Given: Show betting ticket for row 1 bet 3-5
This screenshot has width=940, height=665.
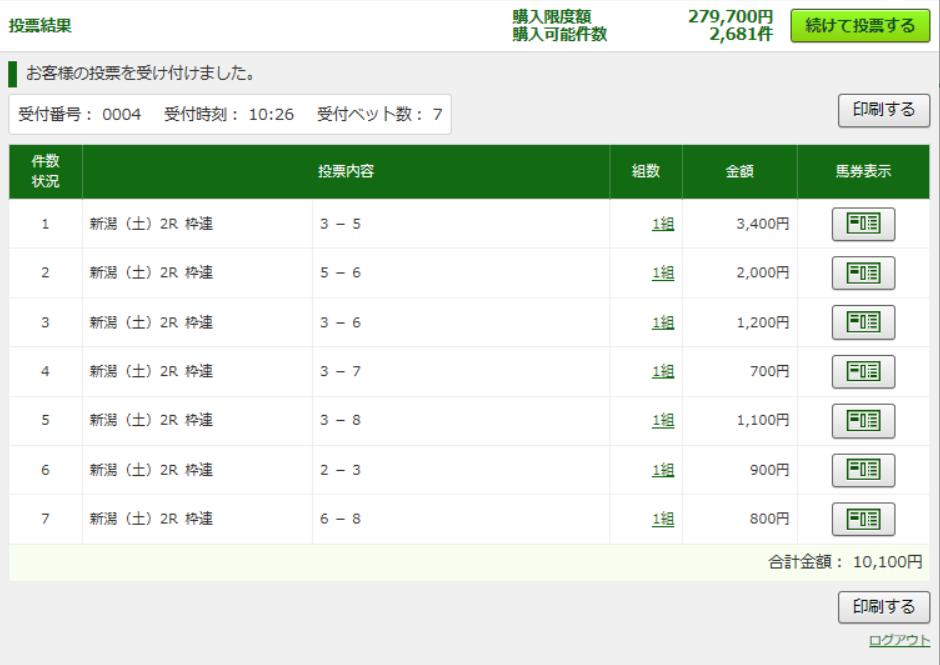Looking at the screenshot, I should 863,224.
